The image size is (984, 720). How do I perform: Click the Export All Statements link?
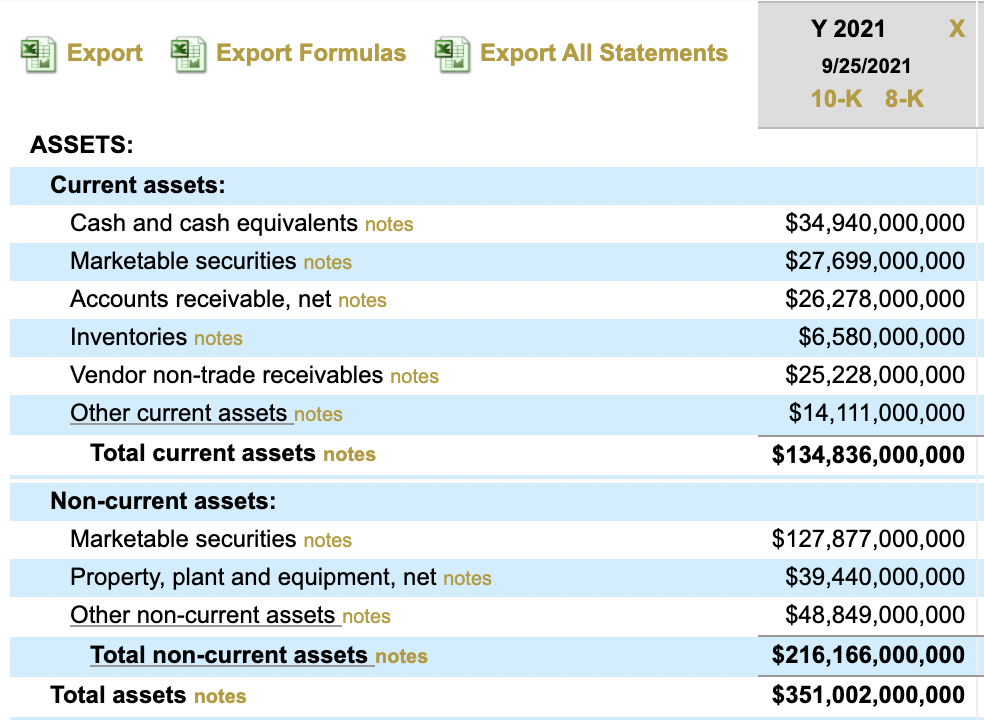click(x=604, y=53)
